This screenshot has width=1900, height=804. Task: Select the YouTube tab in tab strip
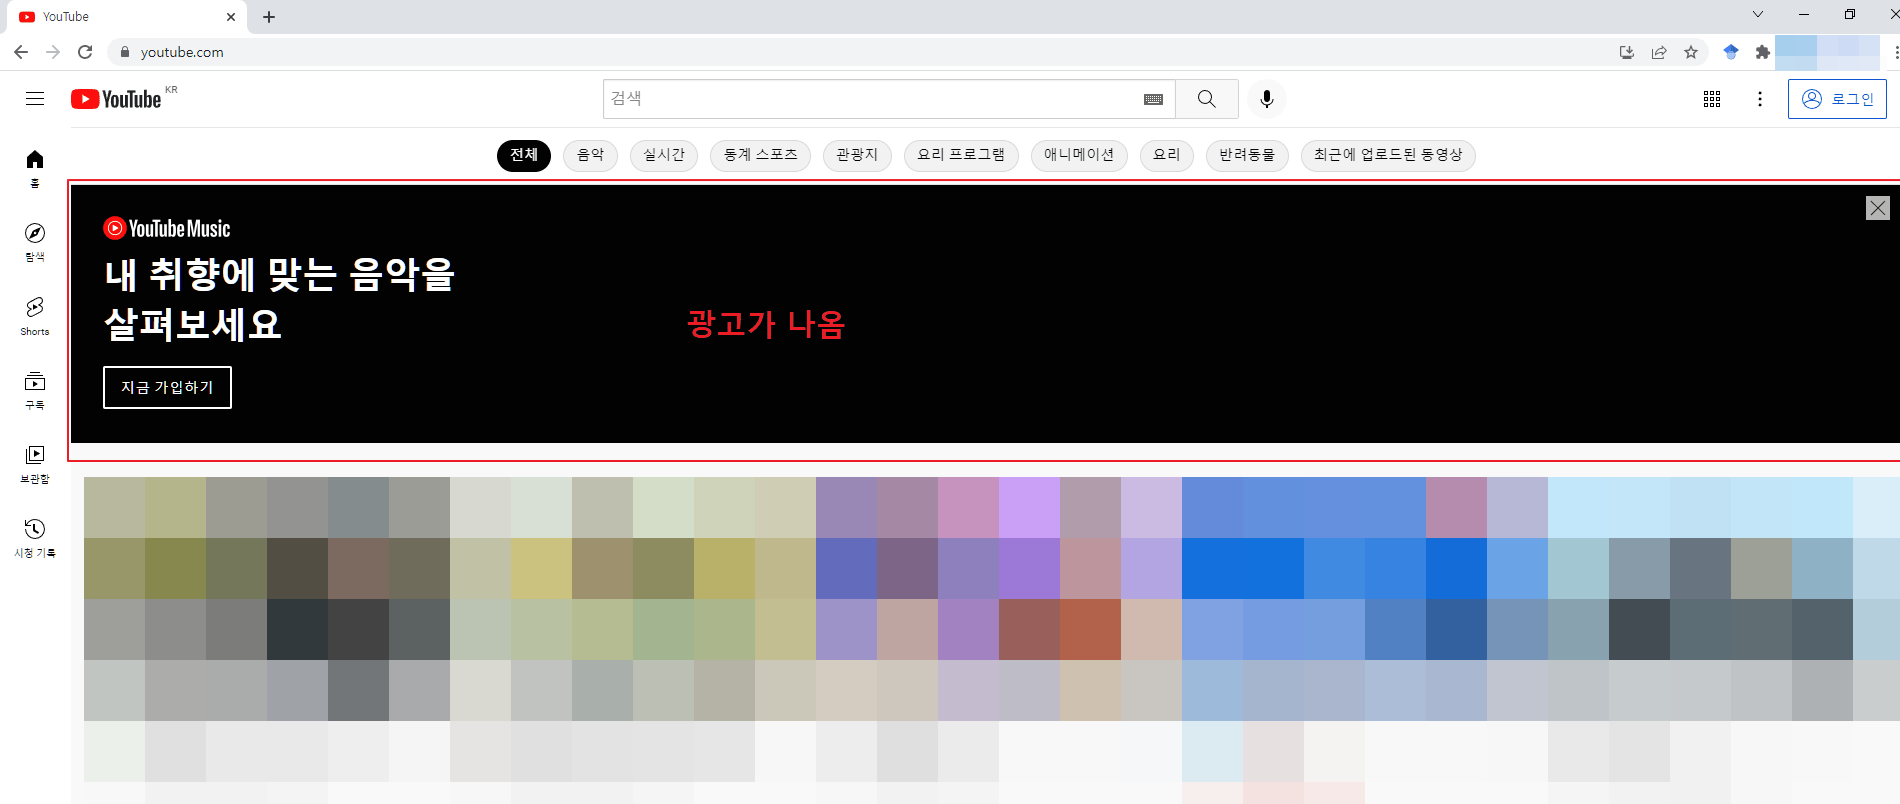click(x=125, y=17)
